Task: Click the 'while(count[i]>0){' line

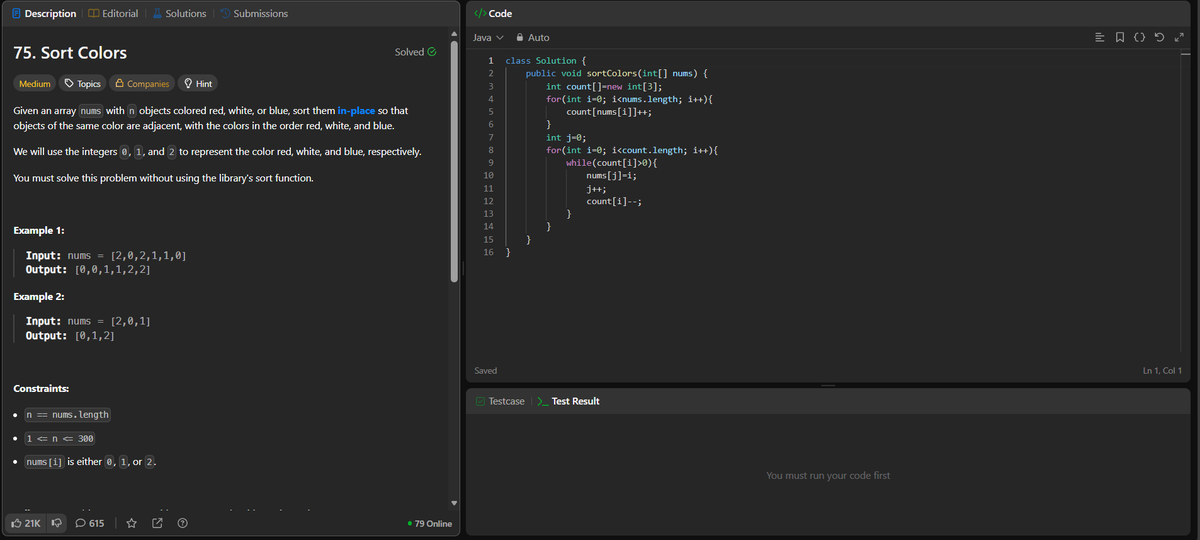Action: tap(611, 163)
